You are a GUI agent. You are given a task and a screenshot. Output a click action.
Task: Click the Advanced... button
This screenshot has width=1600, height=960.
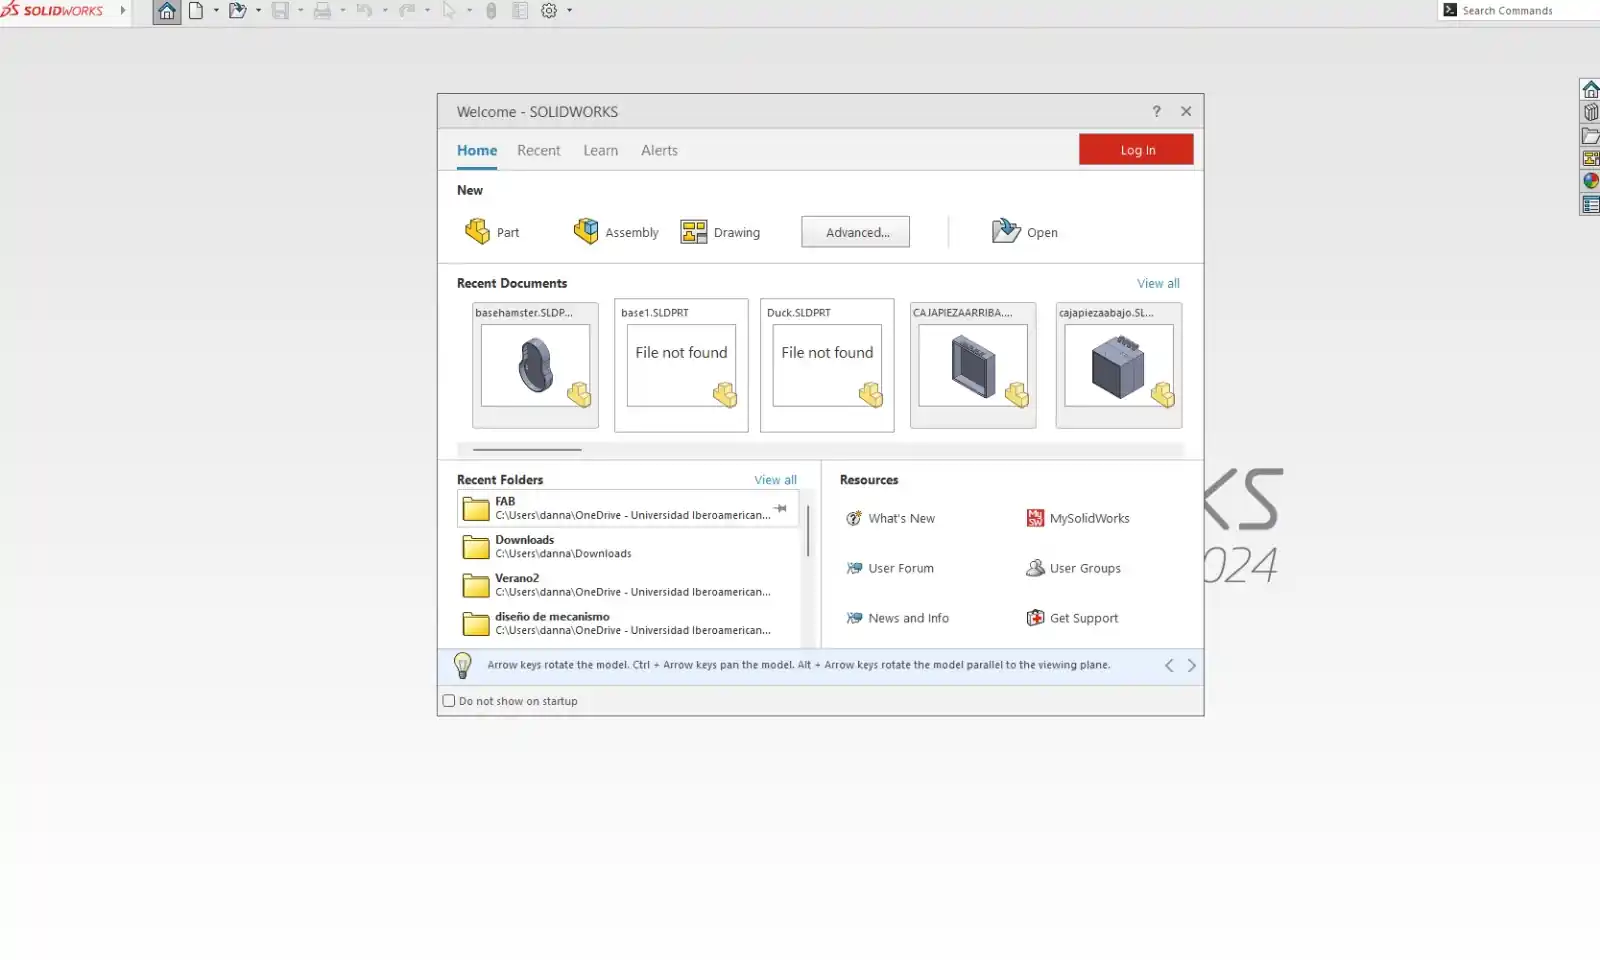[x=855, y=232]
